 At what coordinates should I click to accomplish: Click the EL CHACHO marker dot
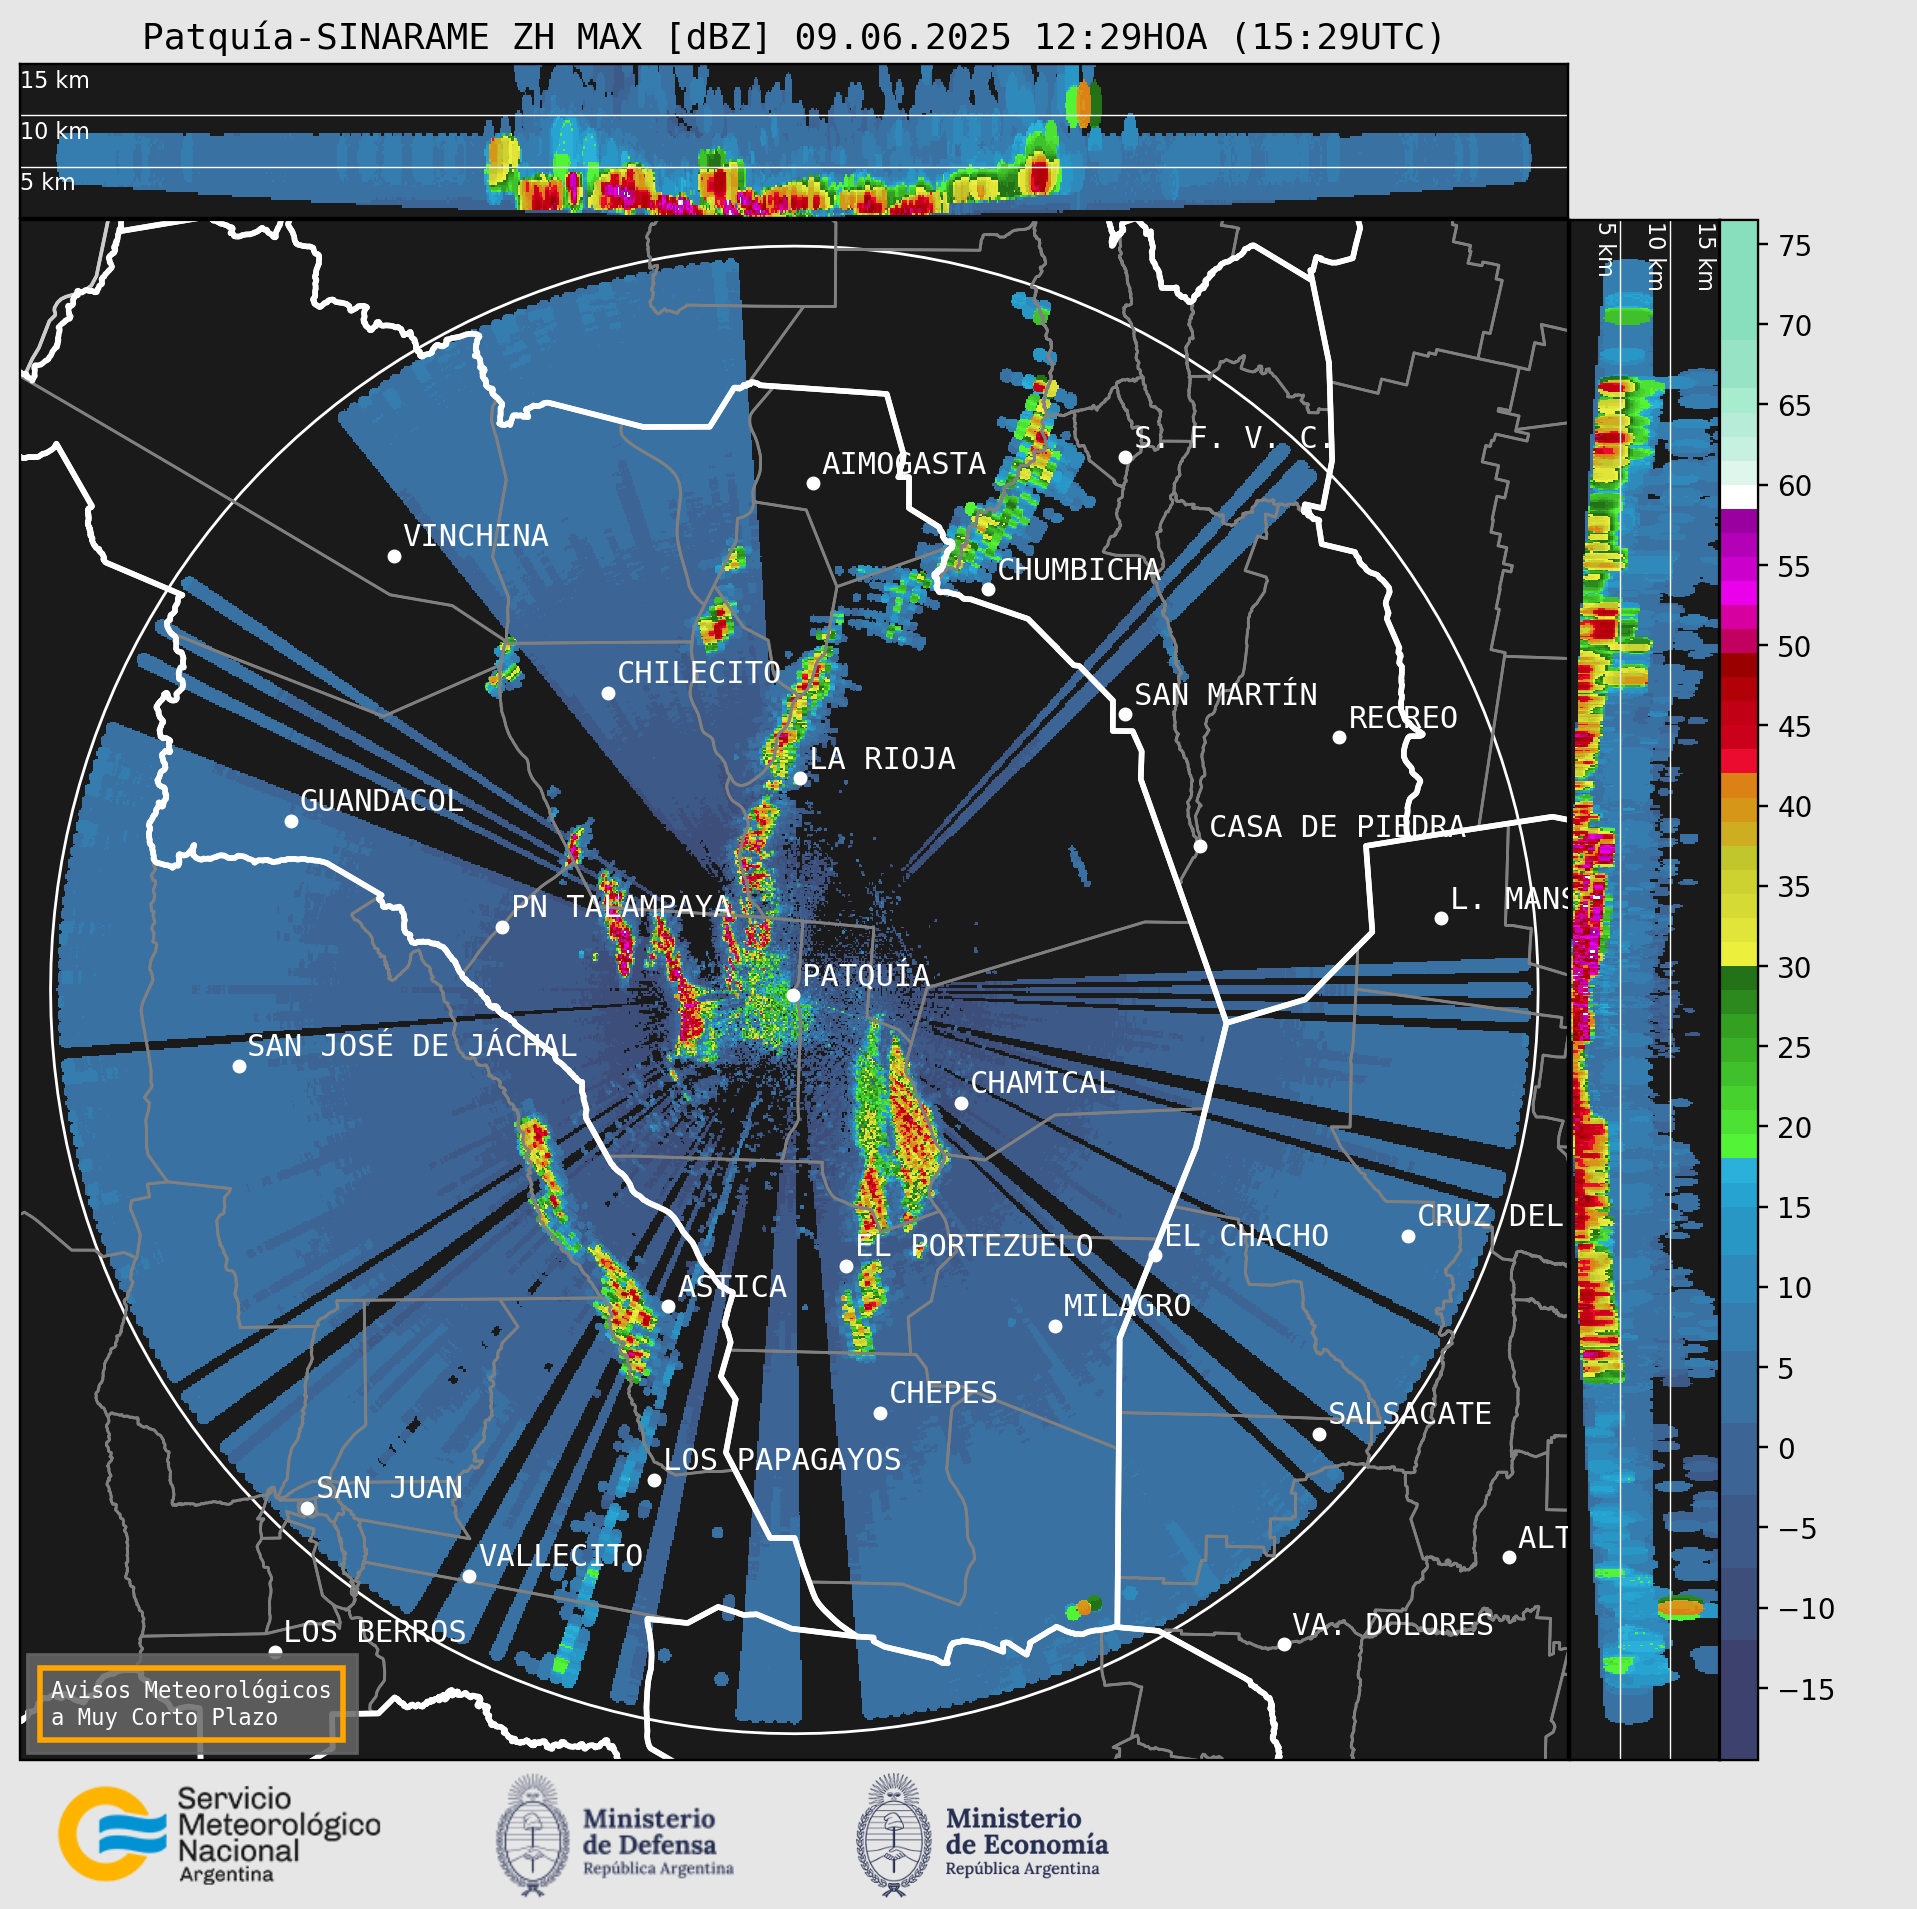1155,1255
